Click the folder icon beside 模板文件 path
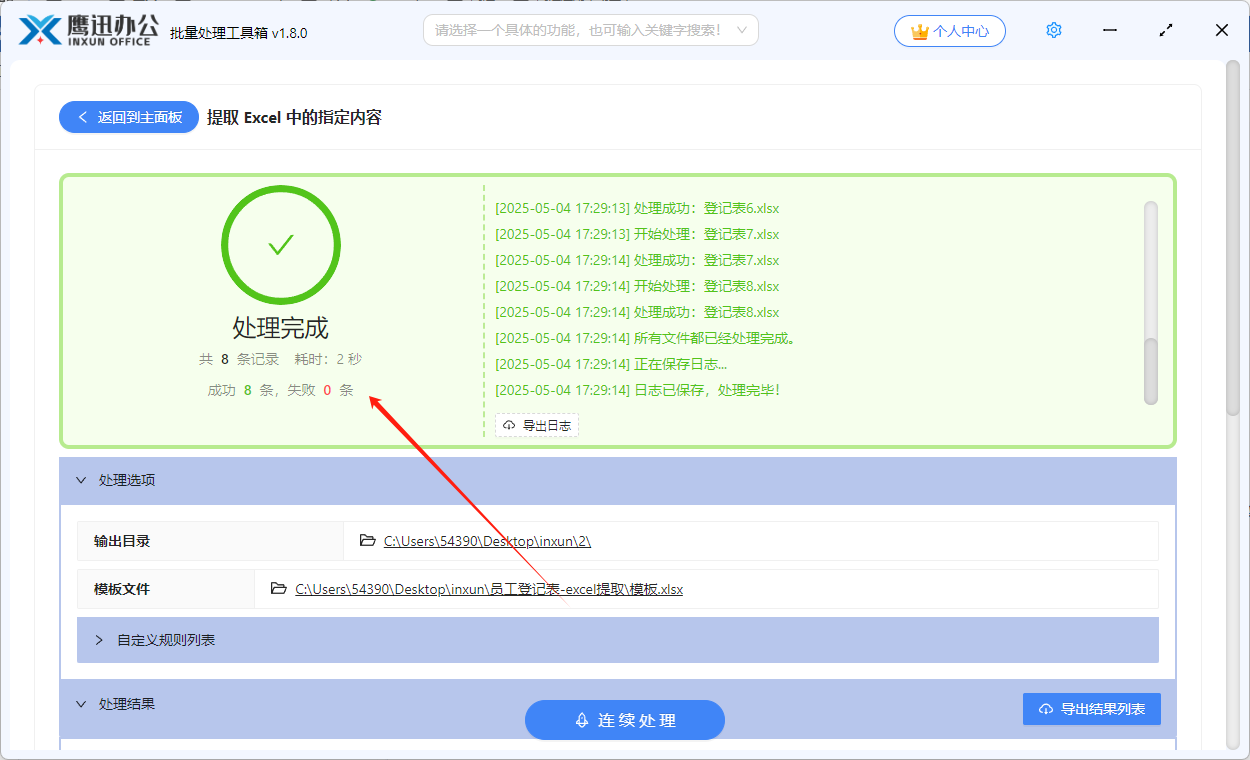This screenshot has width=1250, height=760. pos(278,588)
